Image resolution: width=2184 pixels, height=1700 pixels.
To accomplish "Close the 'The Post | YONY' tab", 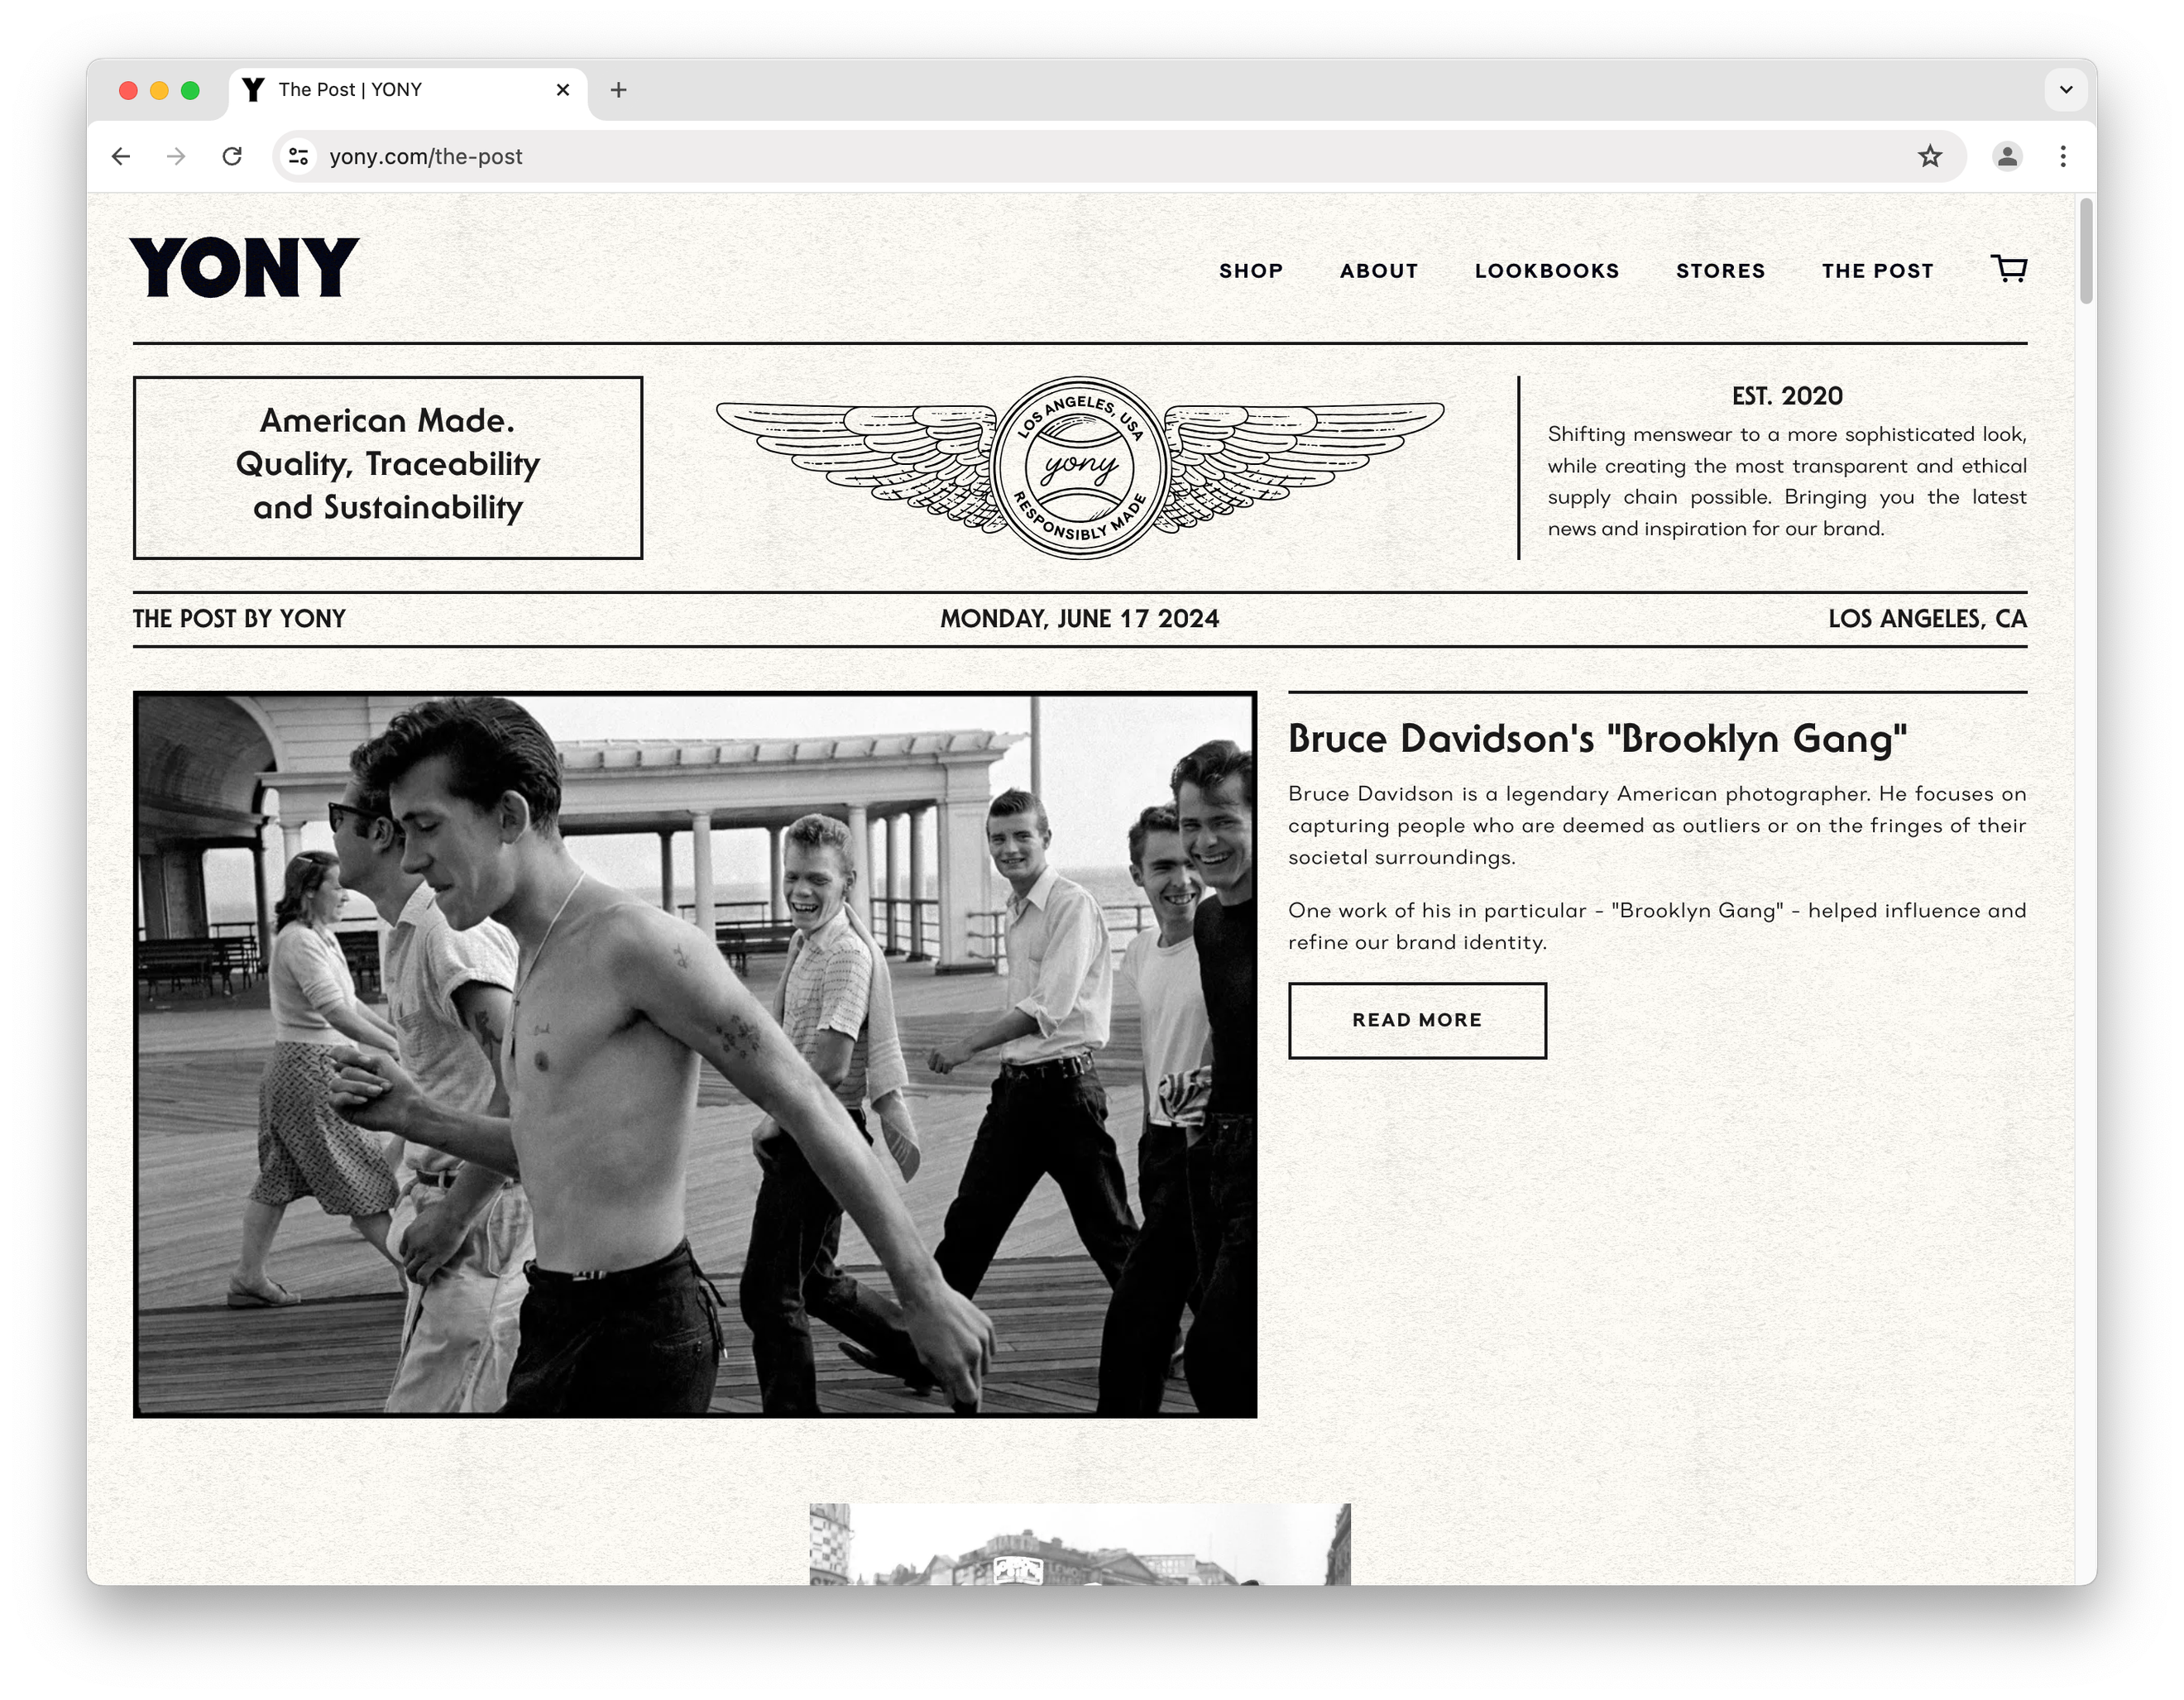I will point(562,90).
